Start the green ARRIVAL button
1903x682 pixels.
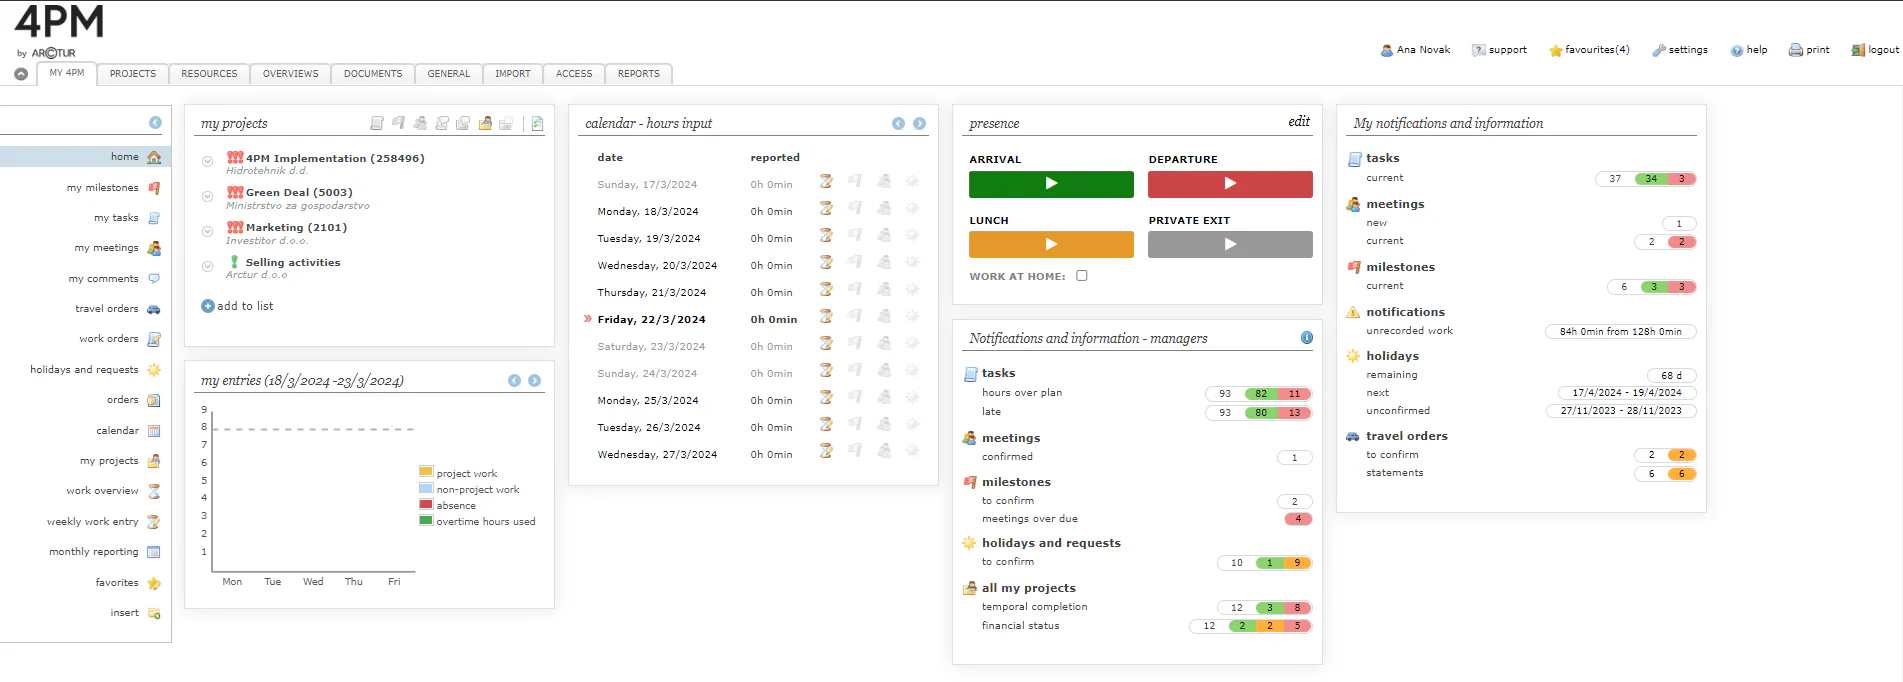click(1051, 184)
